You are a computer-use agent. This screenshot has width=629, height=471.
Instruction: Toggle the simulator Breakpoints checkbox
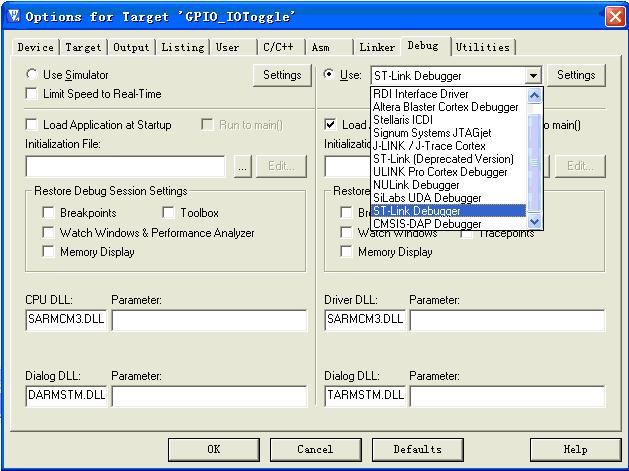click(49, 212)
